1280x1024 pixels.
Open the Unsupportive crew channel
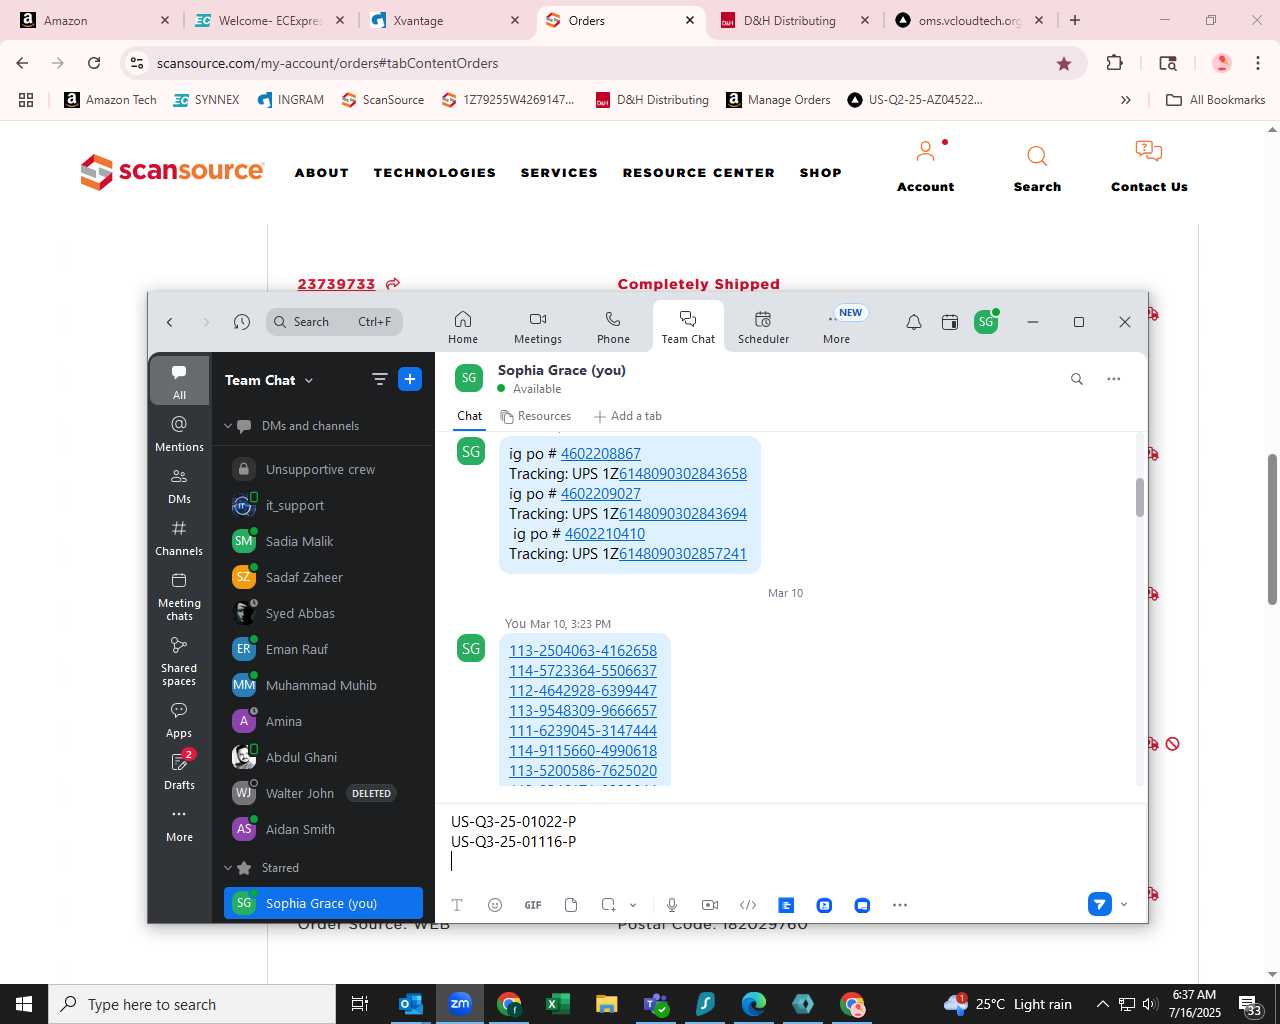pos(323,469)
